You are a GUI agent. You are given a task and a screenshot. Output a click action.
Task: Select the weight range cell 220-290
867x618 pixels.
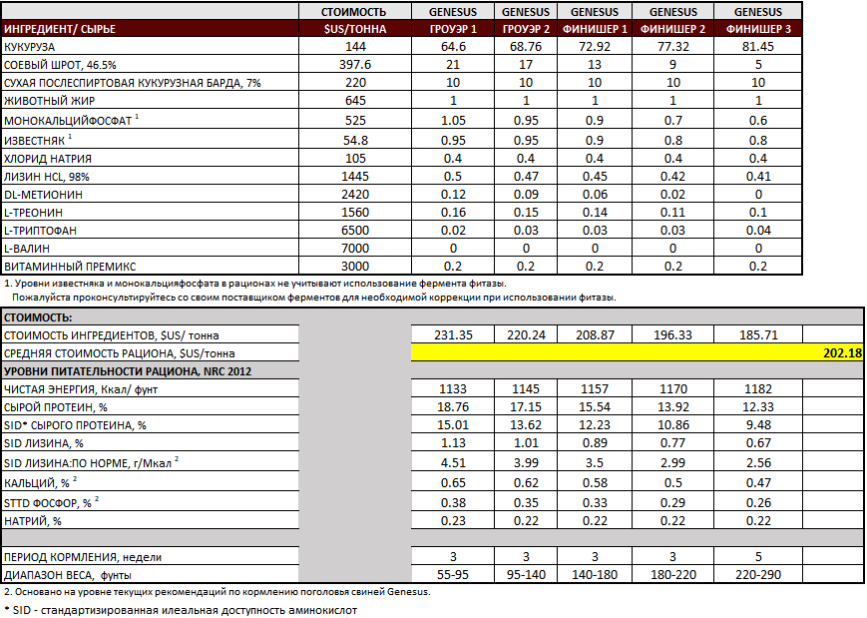(757, 574)
